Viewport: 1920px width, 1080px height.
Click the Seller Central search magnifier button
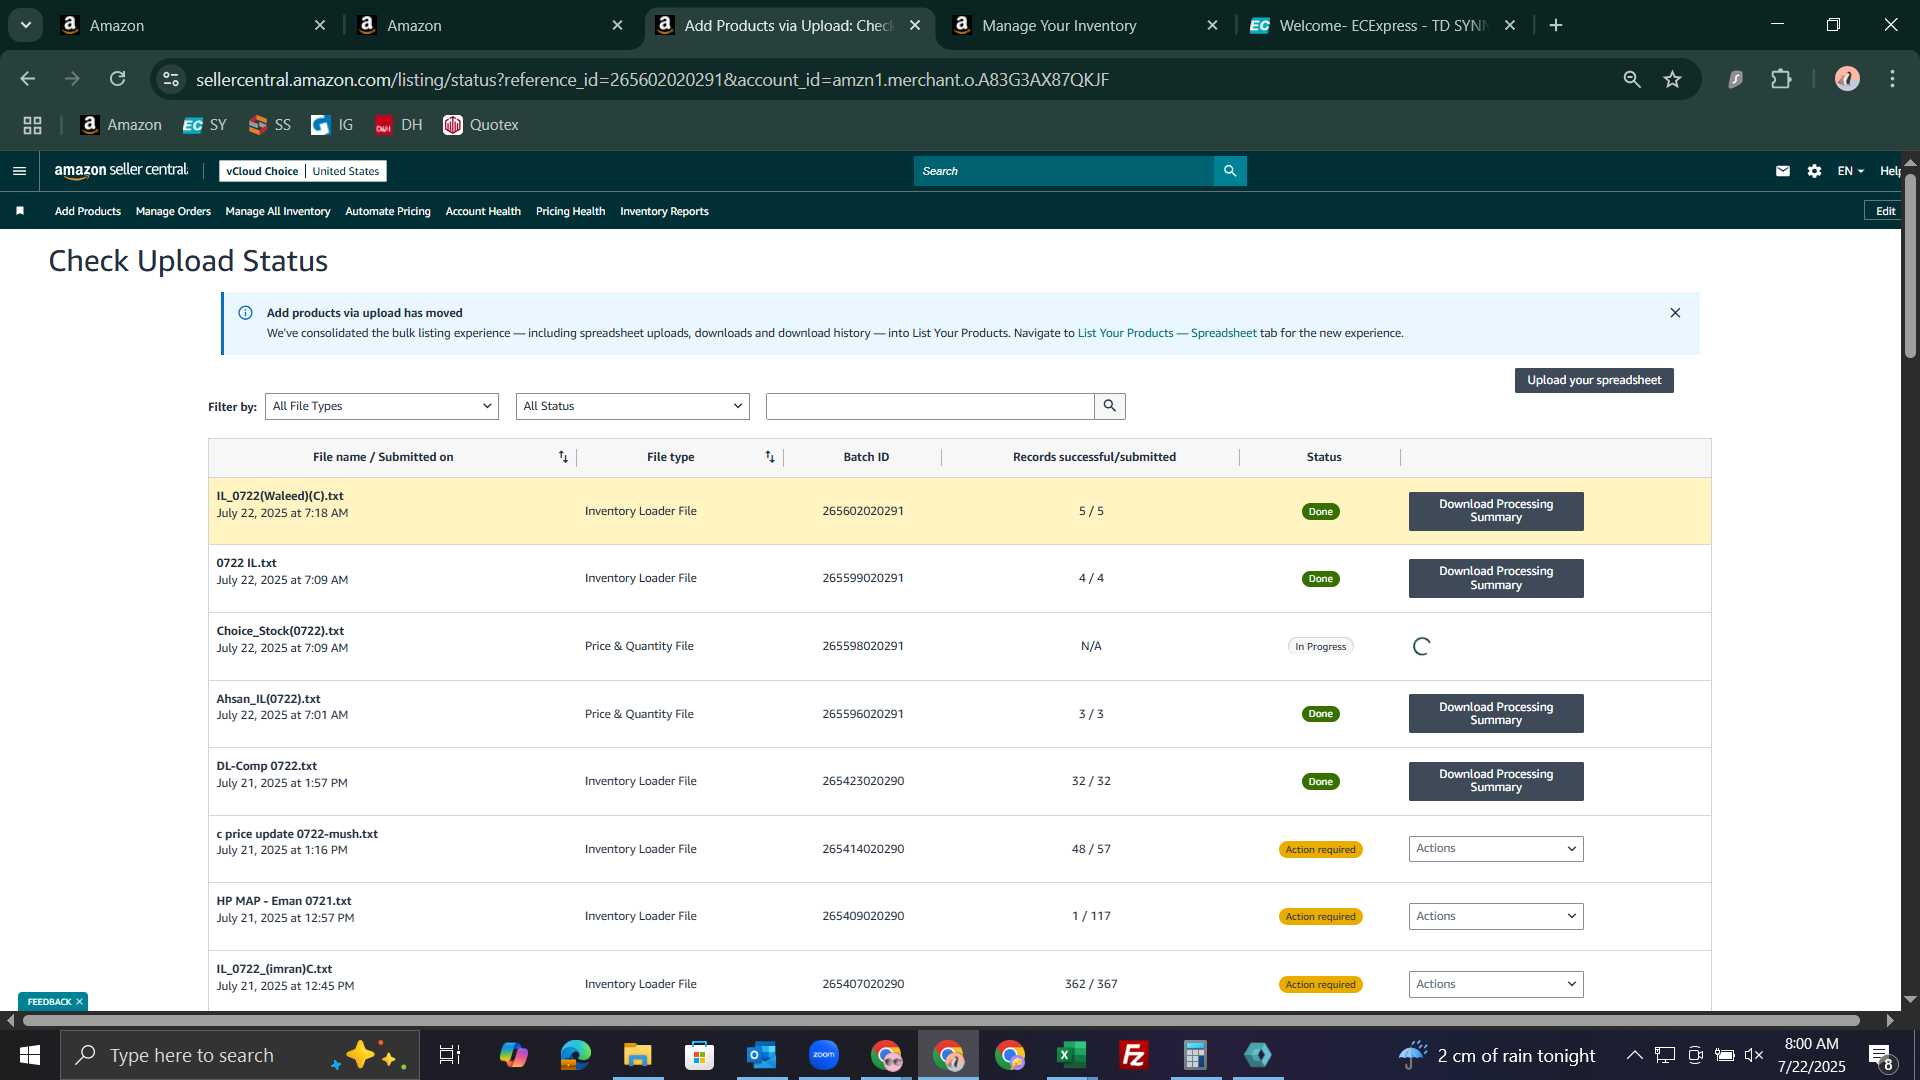[x=1230, y=171]
